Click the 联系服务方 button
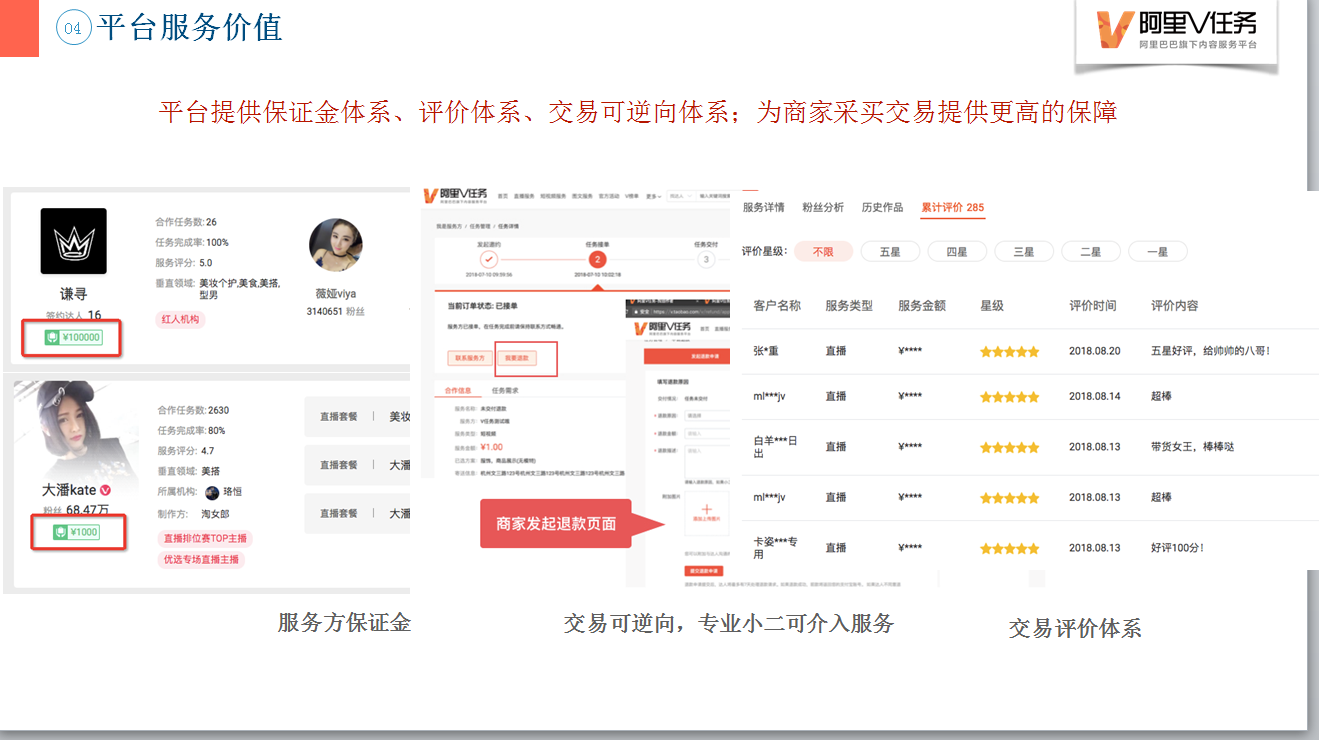 pyautogui.click(x=470, y=358)
